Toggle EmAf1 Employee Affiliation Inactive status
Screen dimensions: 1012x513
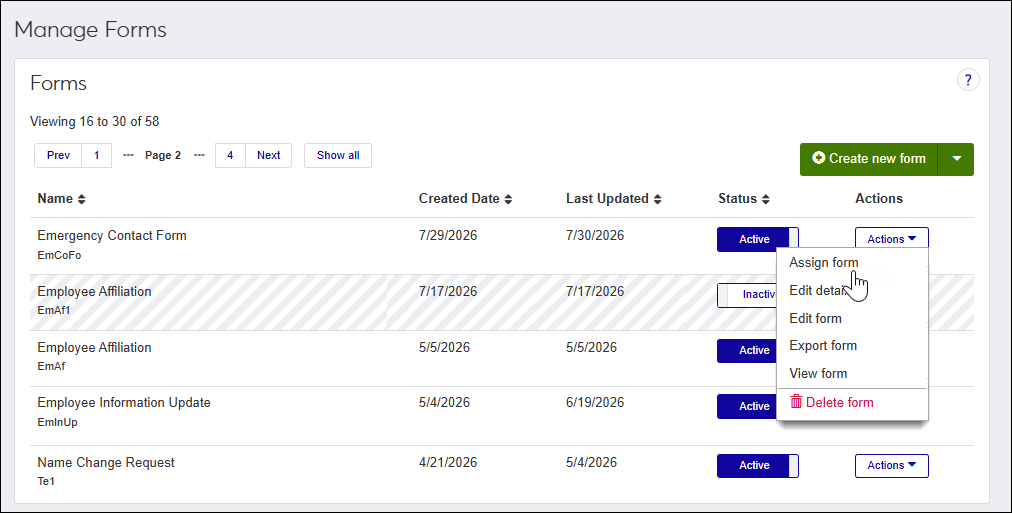click(747, 295)
